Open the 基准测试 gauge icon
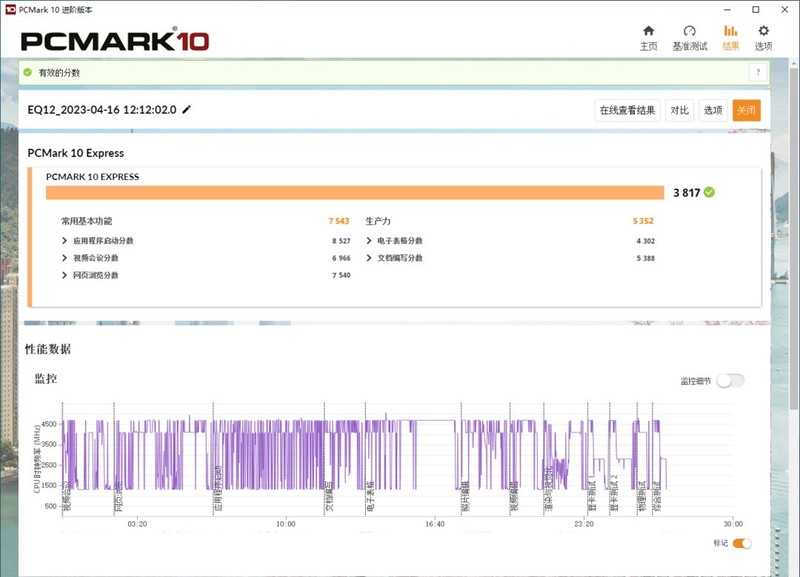This screenshot has width=800, height=577. (x=689, y=31)
